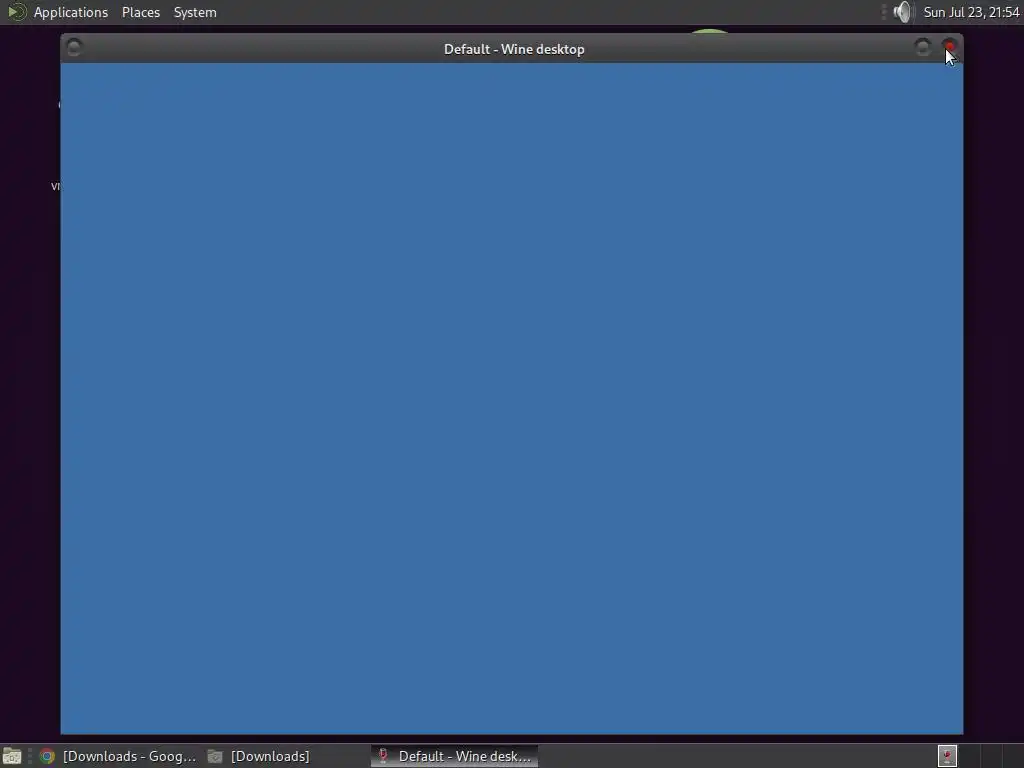Select the Default - Wine desktop taskbar item
1024x768 pixels.
pyautogui.click(x=455, y=756)
